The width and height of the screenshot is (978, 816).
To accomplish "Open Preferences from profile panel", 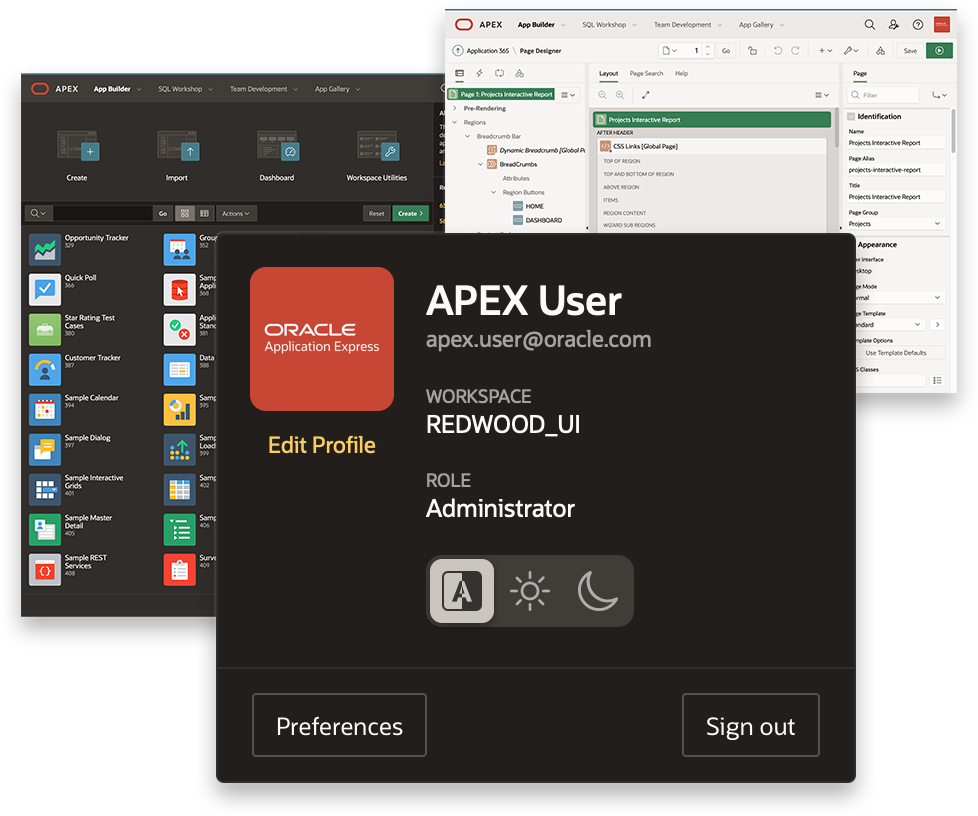I will coord(339,725).
